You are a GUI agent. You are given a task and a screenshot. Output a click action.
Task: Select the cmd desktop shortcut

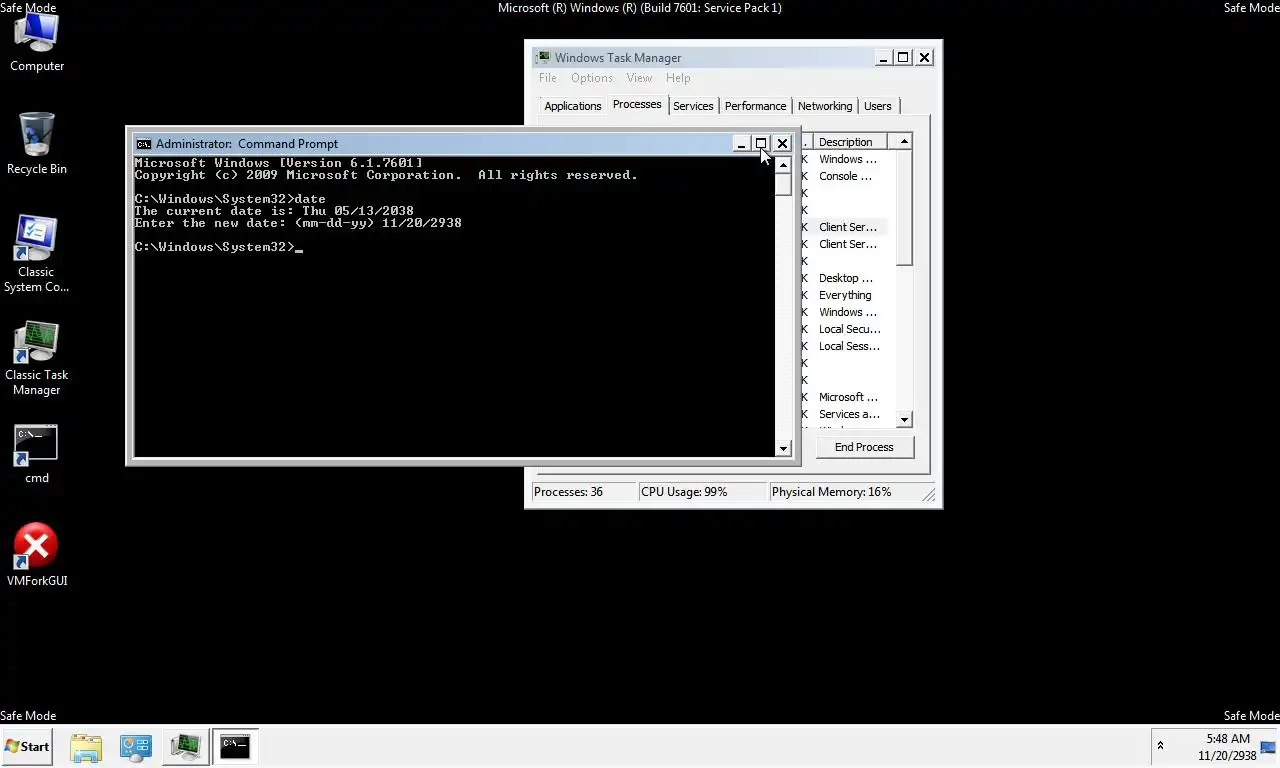[37, 455]
